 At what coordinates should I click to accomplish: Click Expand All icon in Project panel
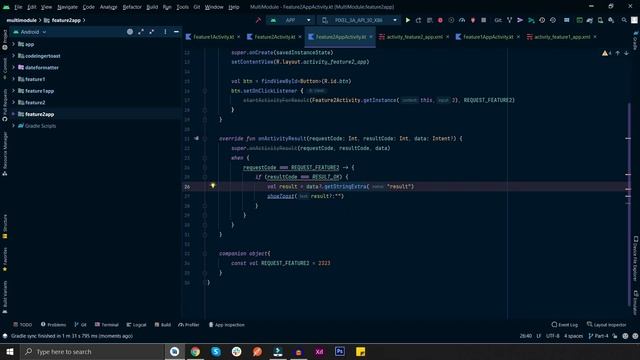click(x=141, y=32)
